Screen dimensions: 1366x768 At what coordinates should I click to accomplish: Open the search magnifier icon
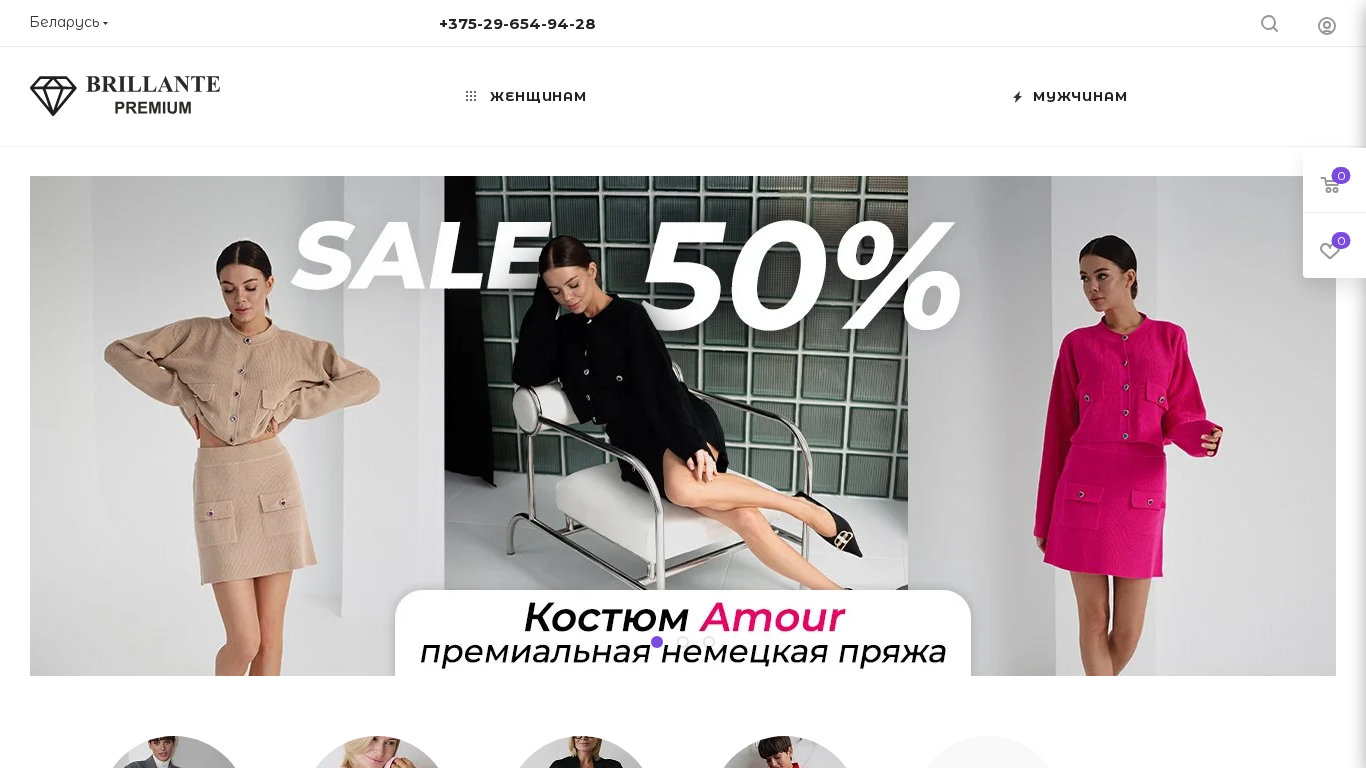(x=1269, y=24)
